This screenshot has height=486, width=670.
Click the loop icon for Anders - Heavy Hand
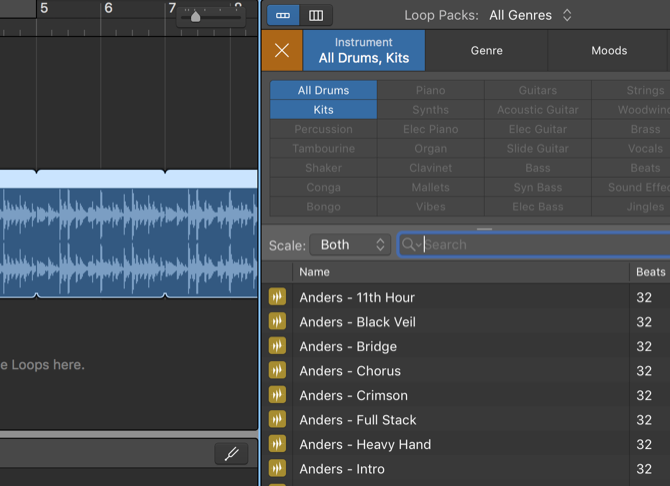(278, 444)
